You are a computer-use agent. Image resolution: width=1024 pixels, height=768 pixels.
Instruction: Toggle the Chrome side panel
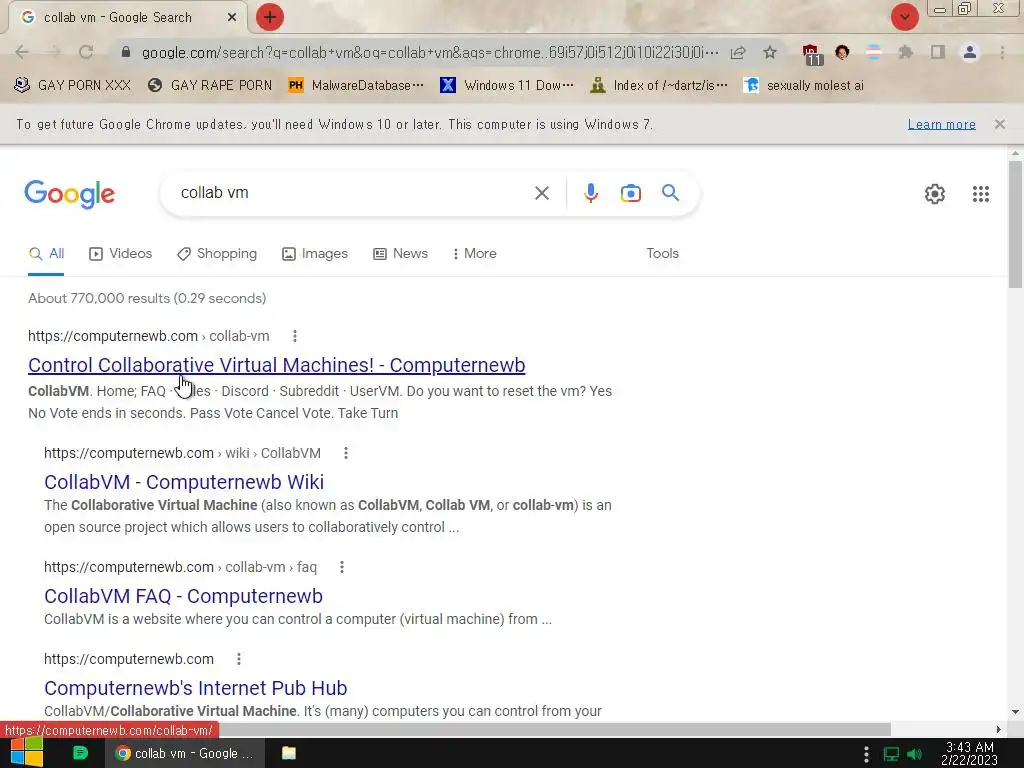938,52
